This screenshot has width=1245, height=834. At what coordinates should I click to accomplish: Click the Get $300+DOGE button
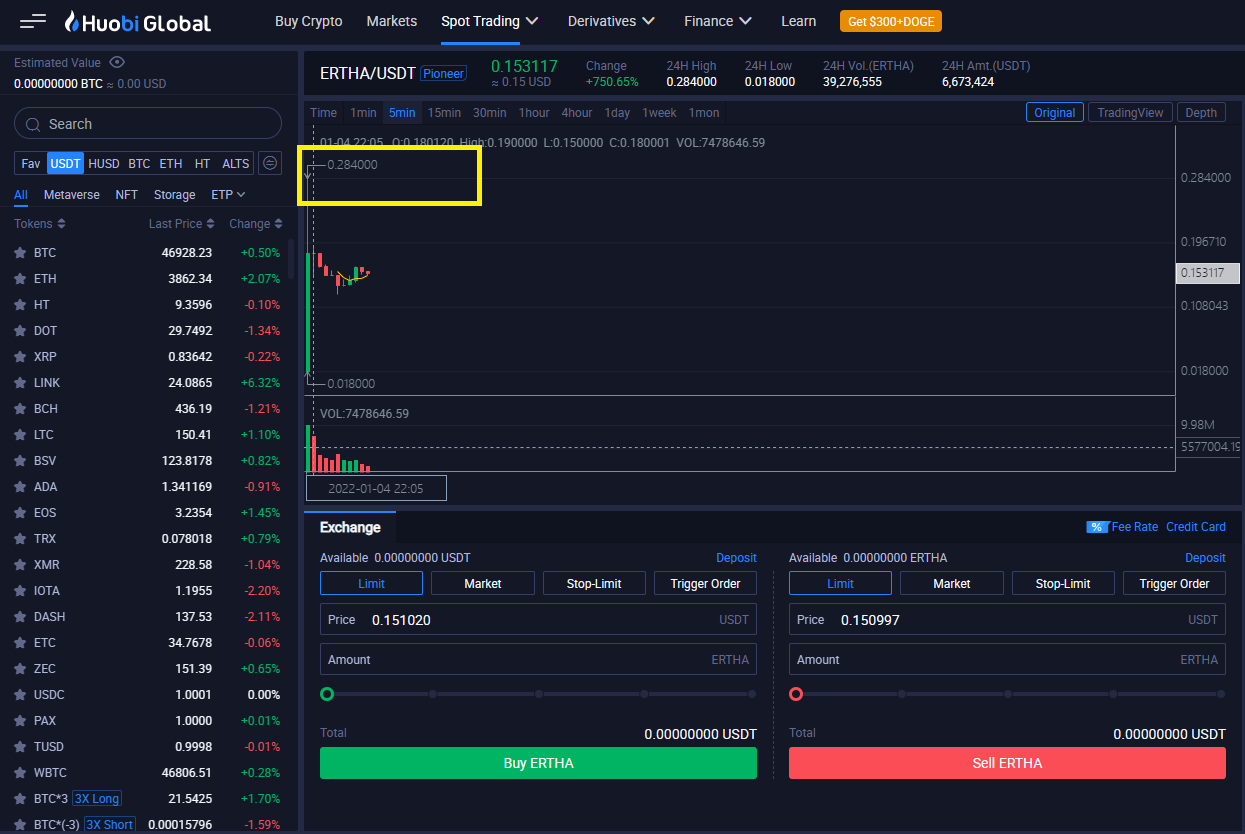tap(891, 21)
